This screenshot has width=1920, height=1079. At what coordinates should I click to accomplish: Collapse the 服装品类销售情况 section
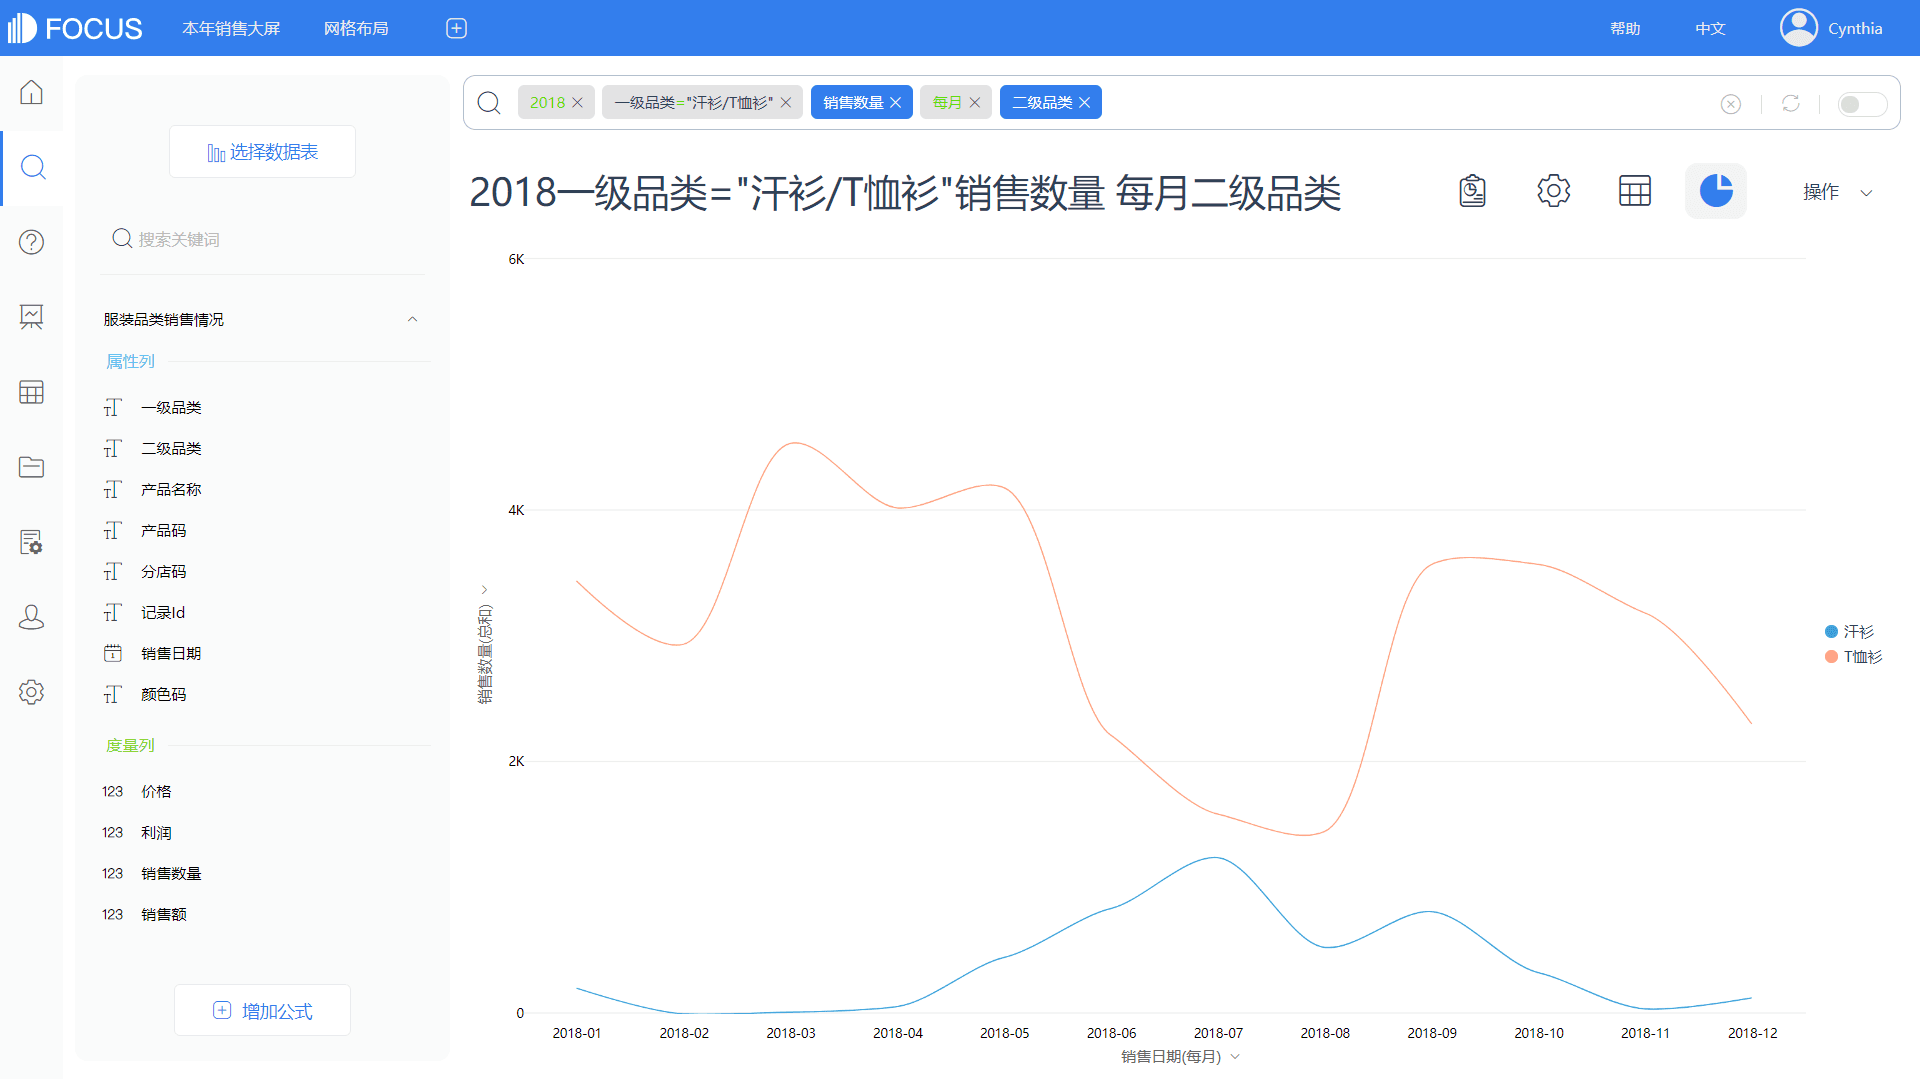tap(412, 319)
